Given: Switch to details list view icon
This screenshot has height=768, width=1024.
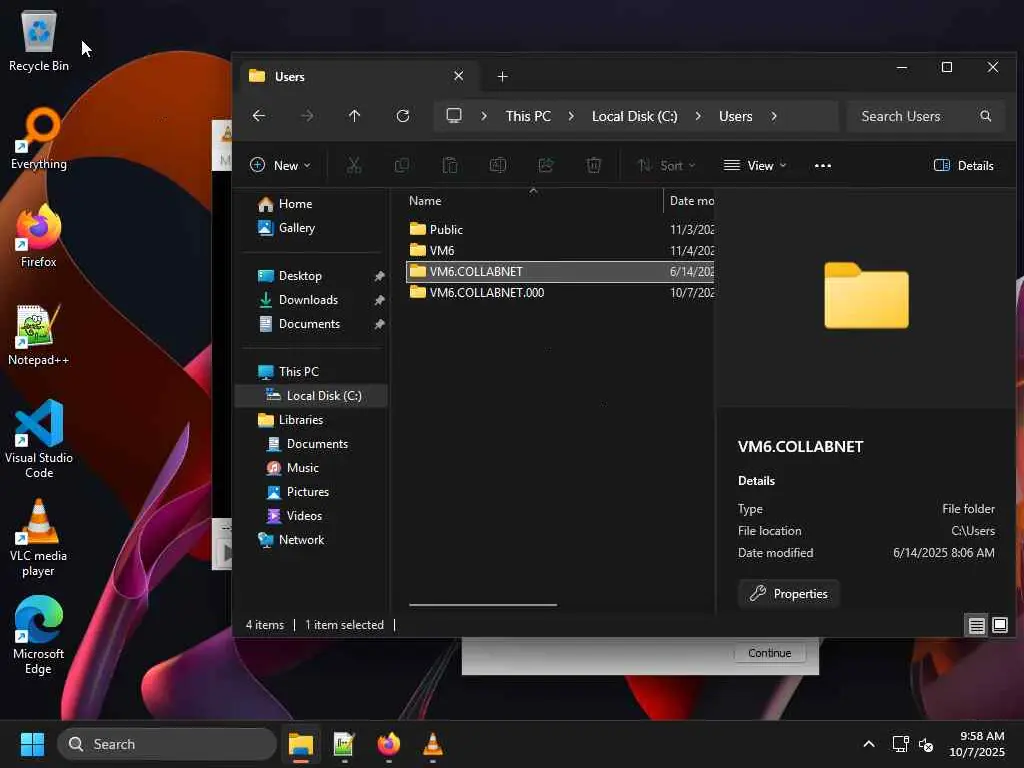Looking at the screenshot, I should (x=976, y=626).
